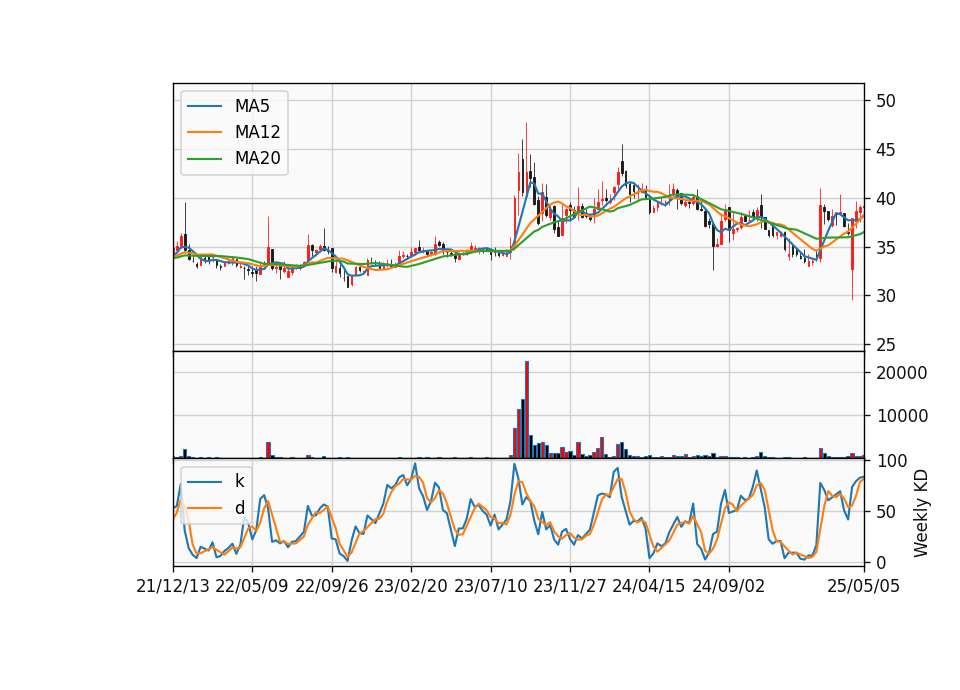The width and height of the screenshot is (960, 690).
Task: Click the volume axis value 10000
Action: click(x=901, y=416)
